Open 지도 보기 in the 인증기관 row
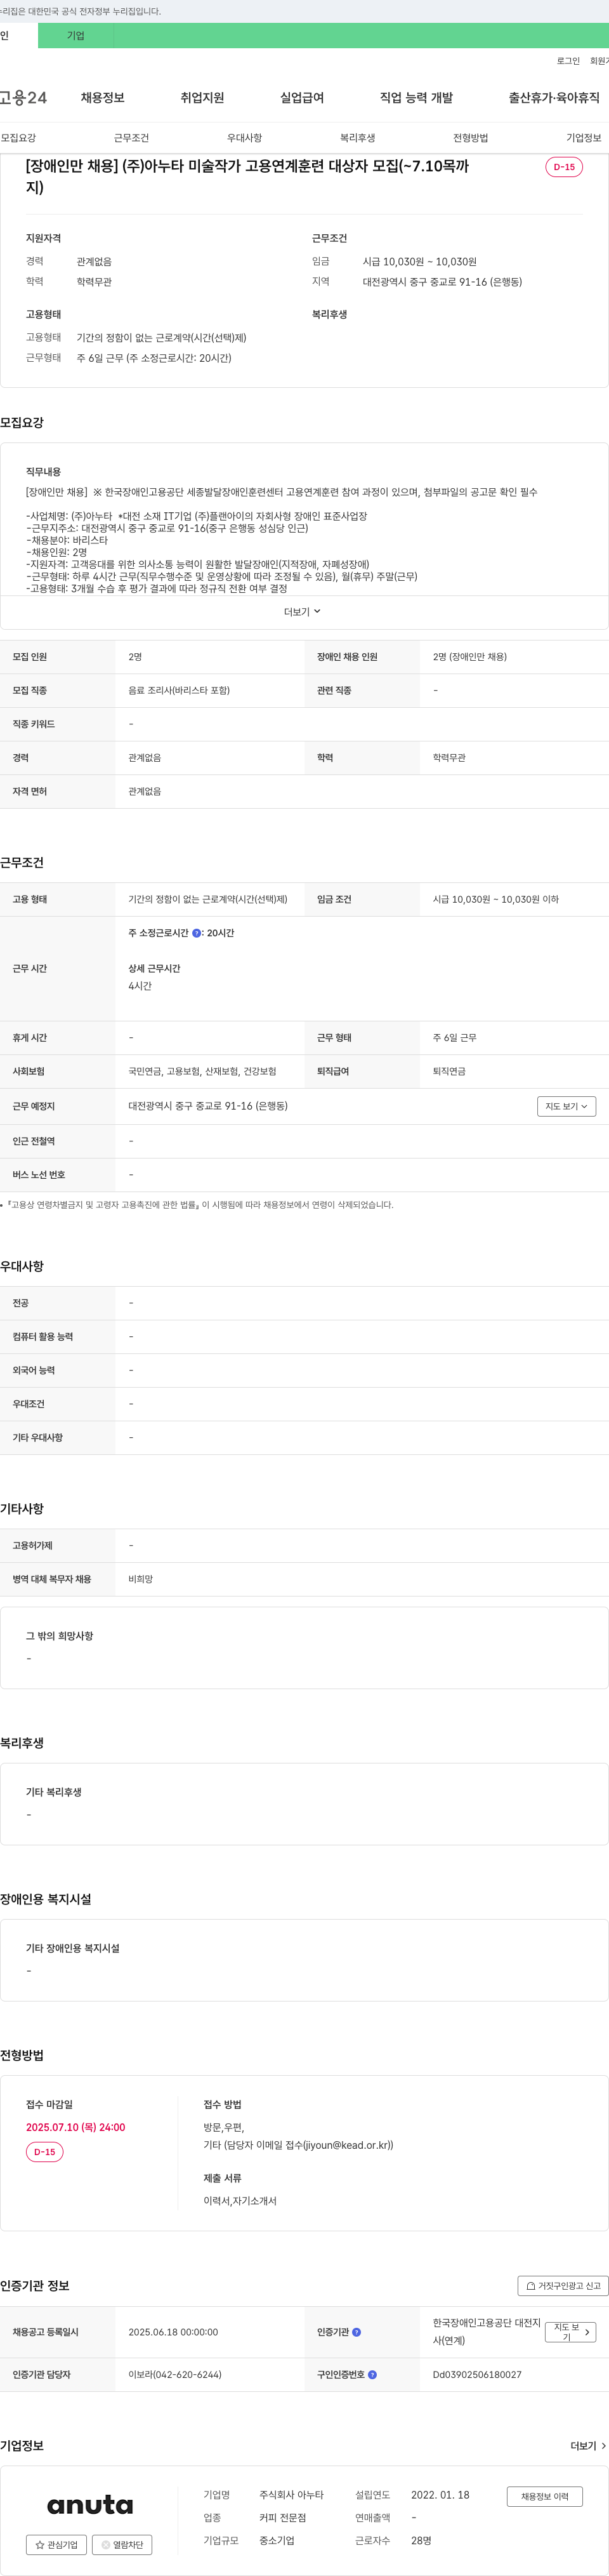This screenshot has width=609, height=2576. 571,2332
